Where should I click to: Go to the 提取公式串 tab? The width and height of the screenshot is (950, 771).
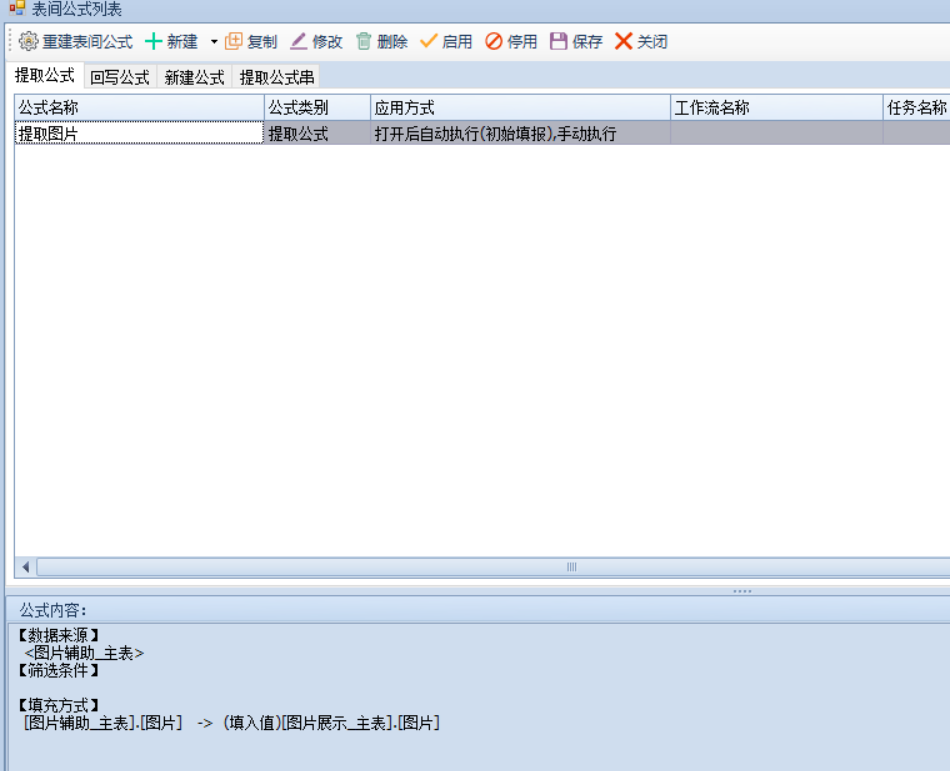click(277, 77)
